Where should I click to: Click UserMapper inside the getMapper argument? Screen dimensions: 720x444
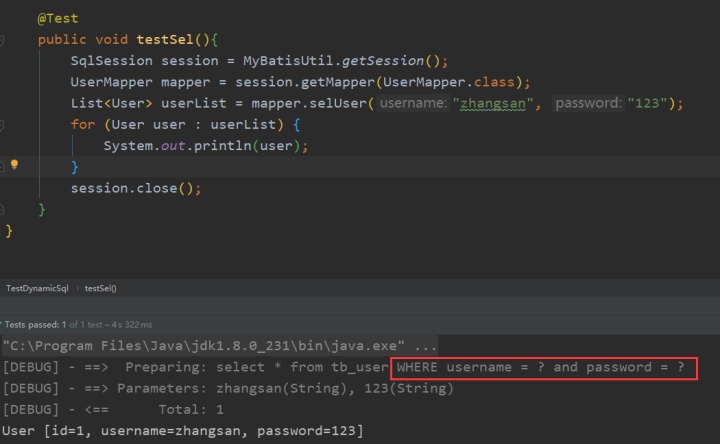424,82
